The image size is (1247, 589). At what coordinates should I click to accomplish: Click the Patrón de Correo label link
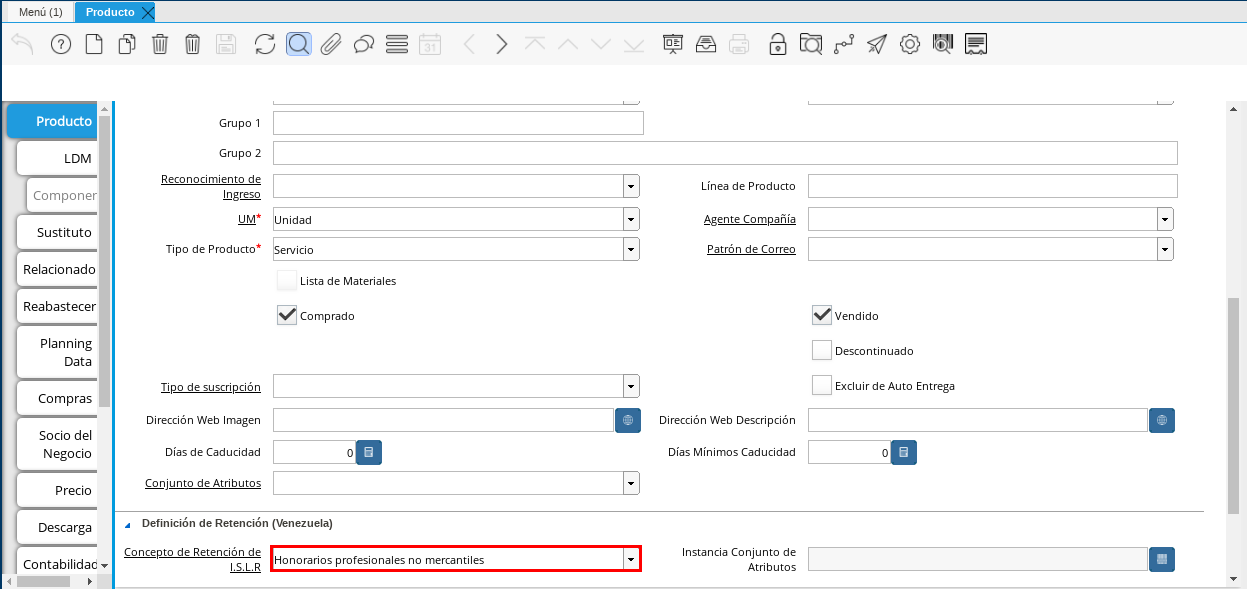[751, 249]
